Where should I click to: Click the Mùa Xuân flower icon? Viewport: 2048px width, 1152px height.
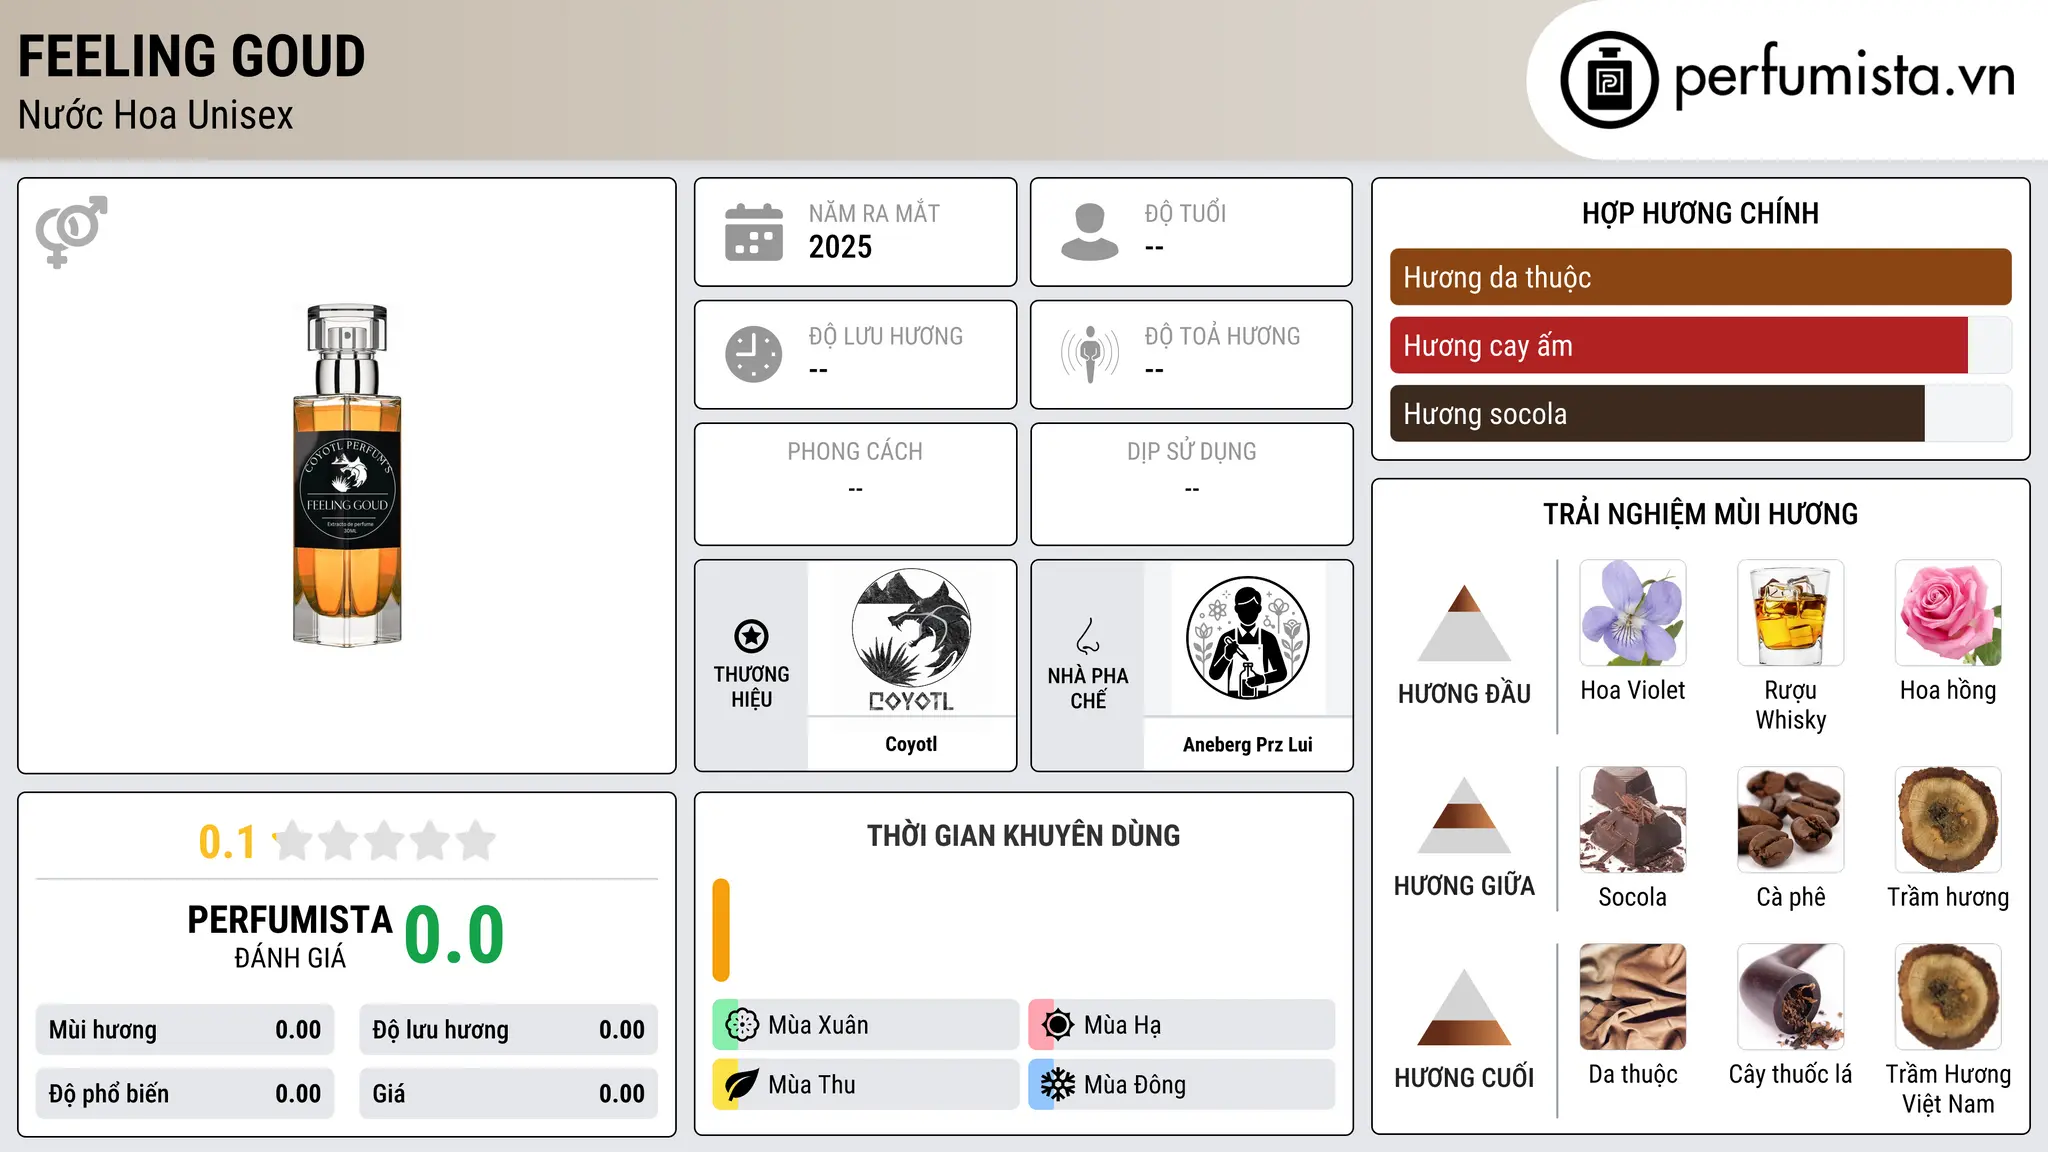tap(742, 1025)
